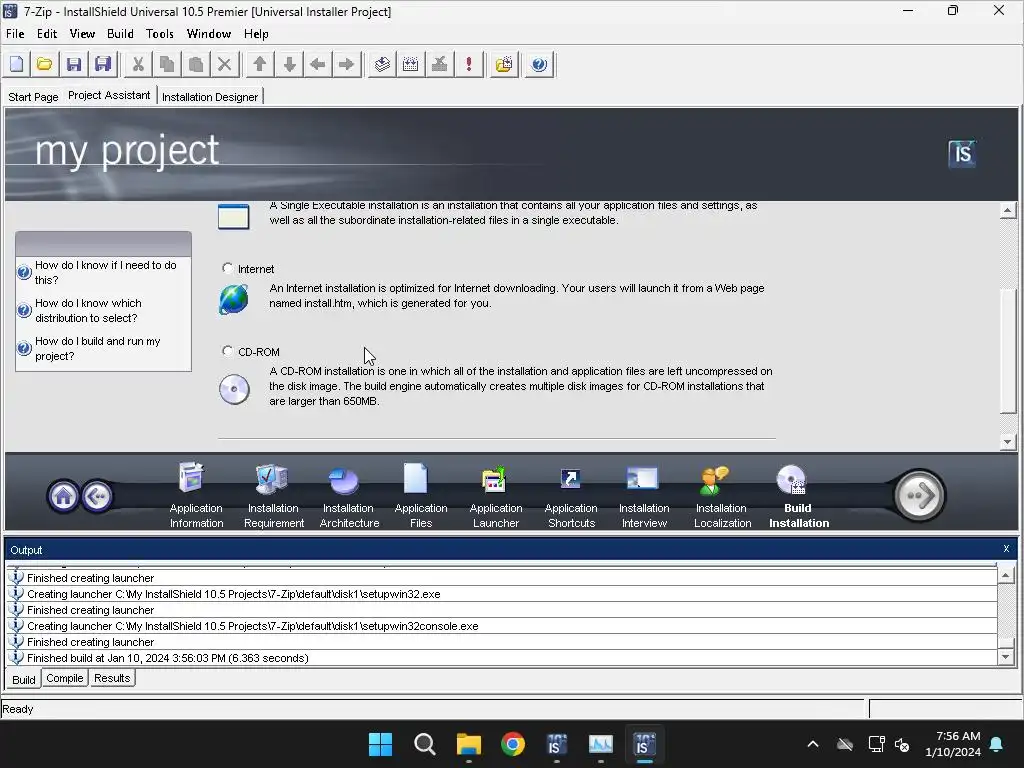Click the Save All toolbar icon

tap(103, 64)
